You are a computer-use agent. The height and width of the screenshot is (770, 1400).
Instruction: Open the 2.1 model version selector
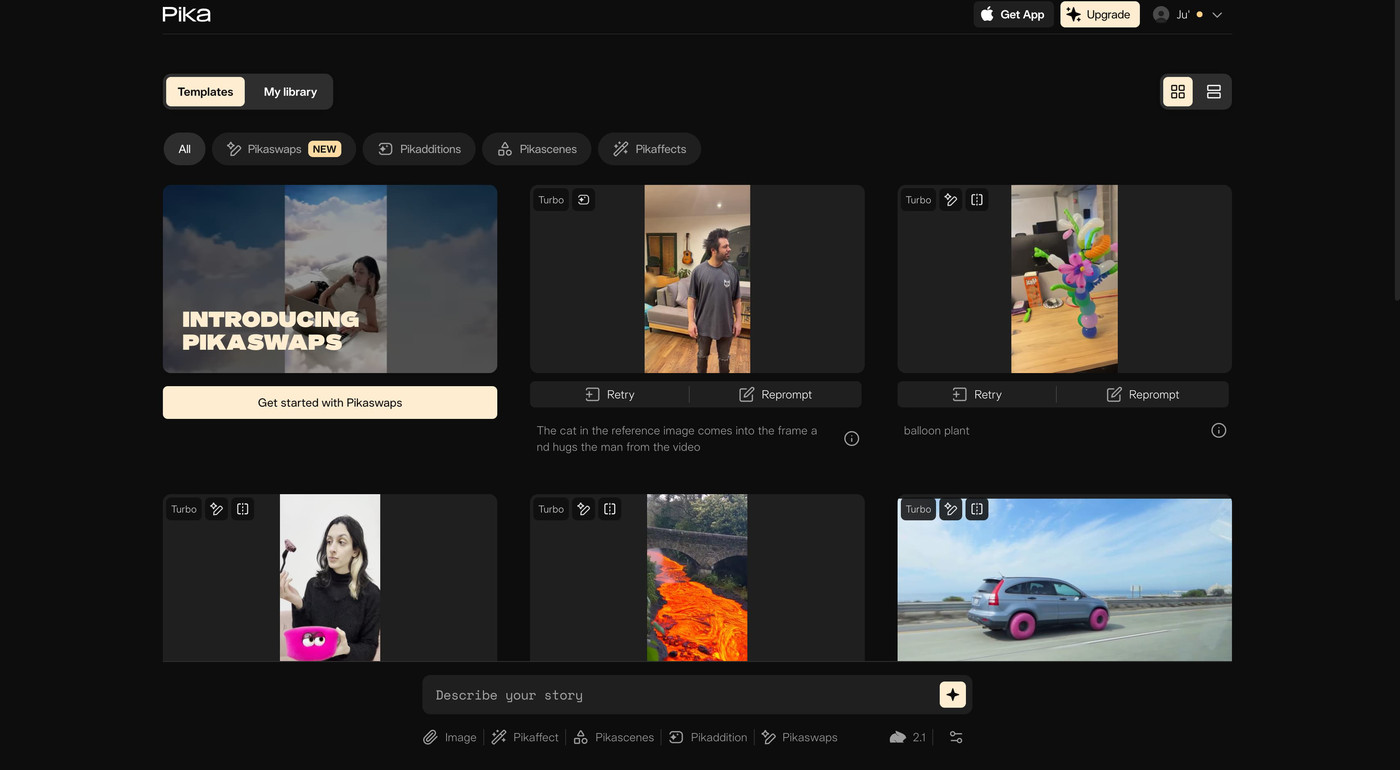(908, 737)
